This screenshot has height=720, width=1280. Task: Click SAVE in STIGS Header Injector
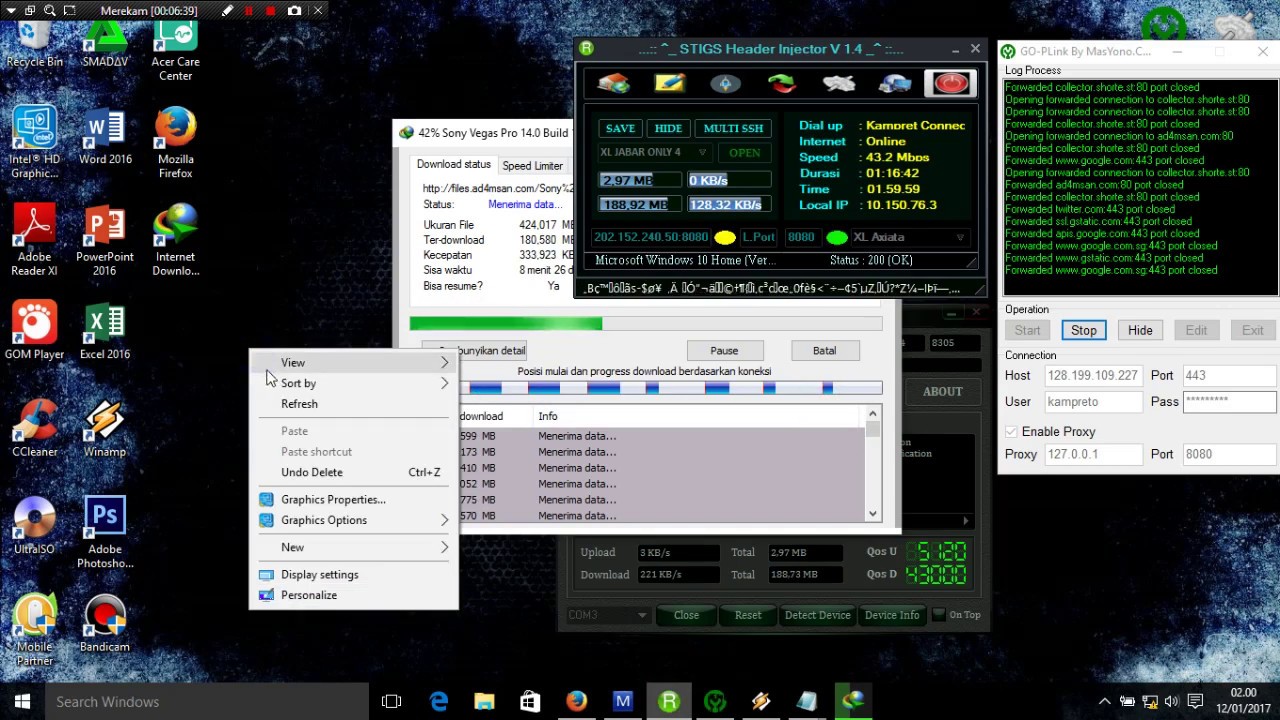(x=620, y=128)
